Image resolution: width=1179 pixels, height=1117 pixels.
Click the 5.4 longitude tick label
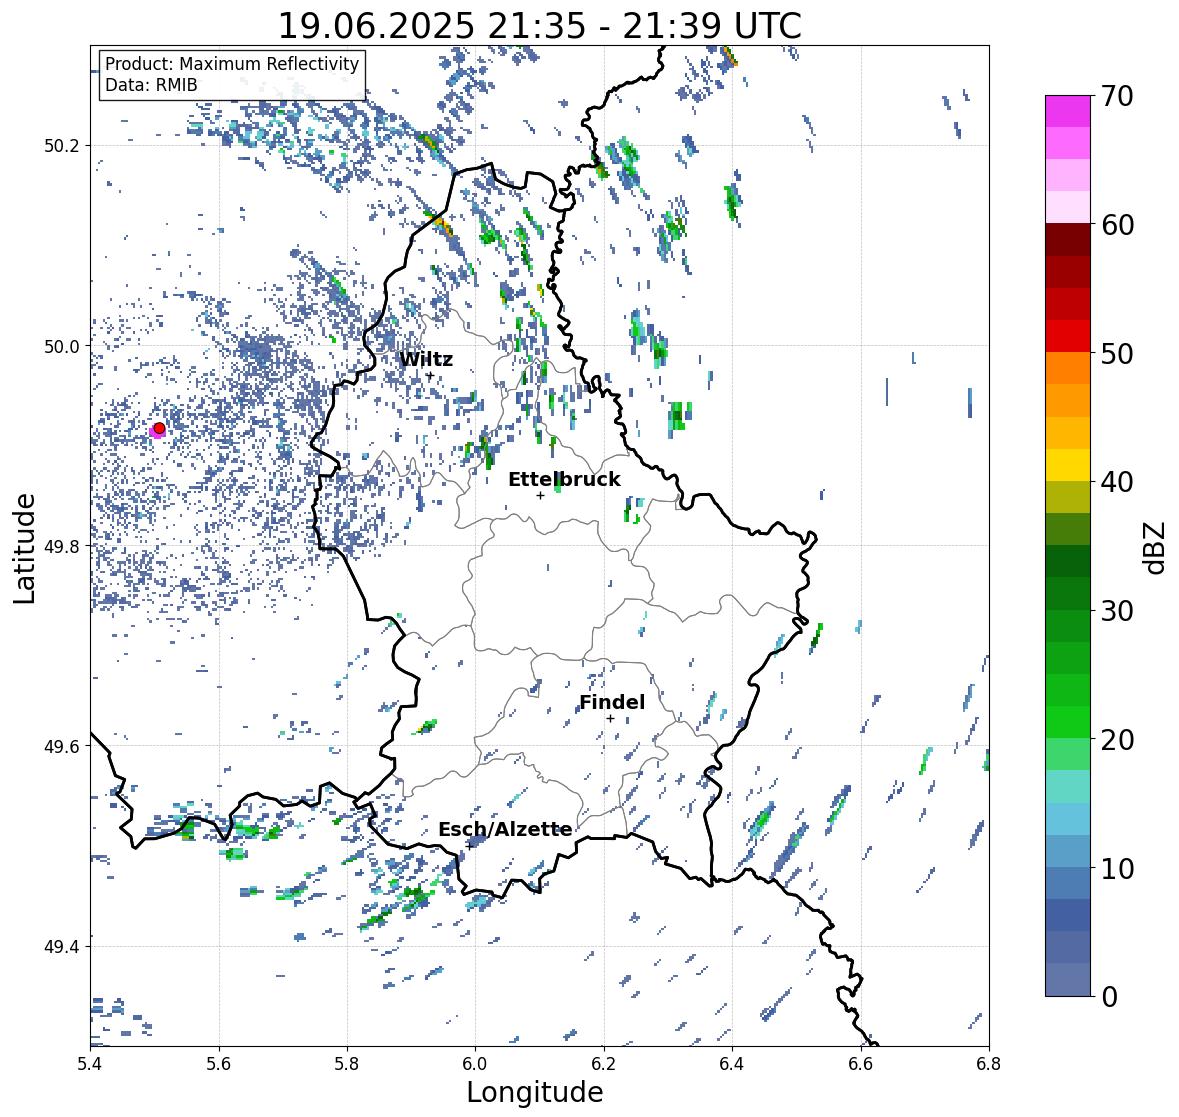click(90, 1064)
